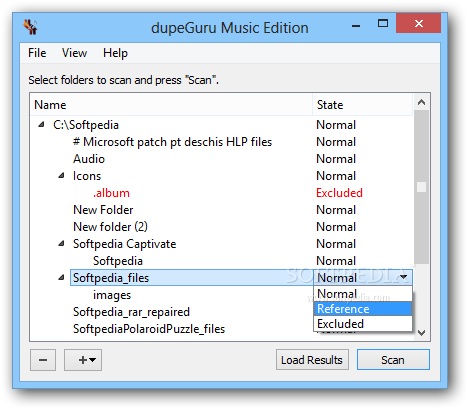Click the vertical scrollbar thumb
The height and width of the screenshot is (409, 468).
421,187
